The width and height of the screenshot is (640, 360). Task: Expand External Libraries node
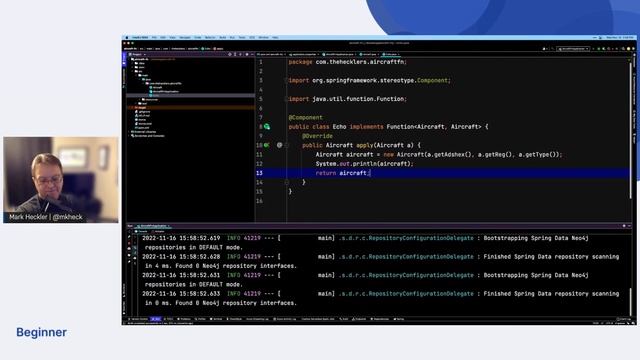point(129,132)
